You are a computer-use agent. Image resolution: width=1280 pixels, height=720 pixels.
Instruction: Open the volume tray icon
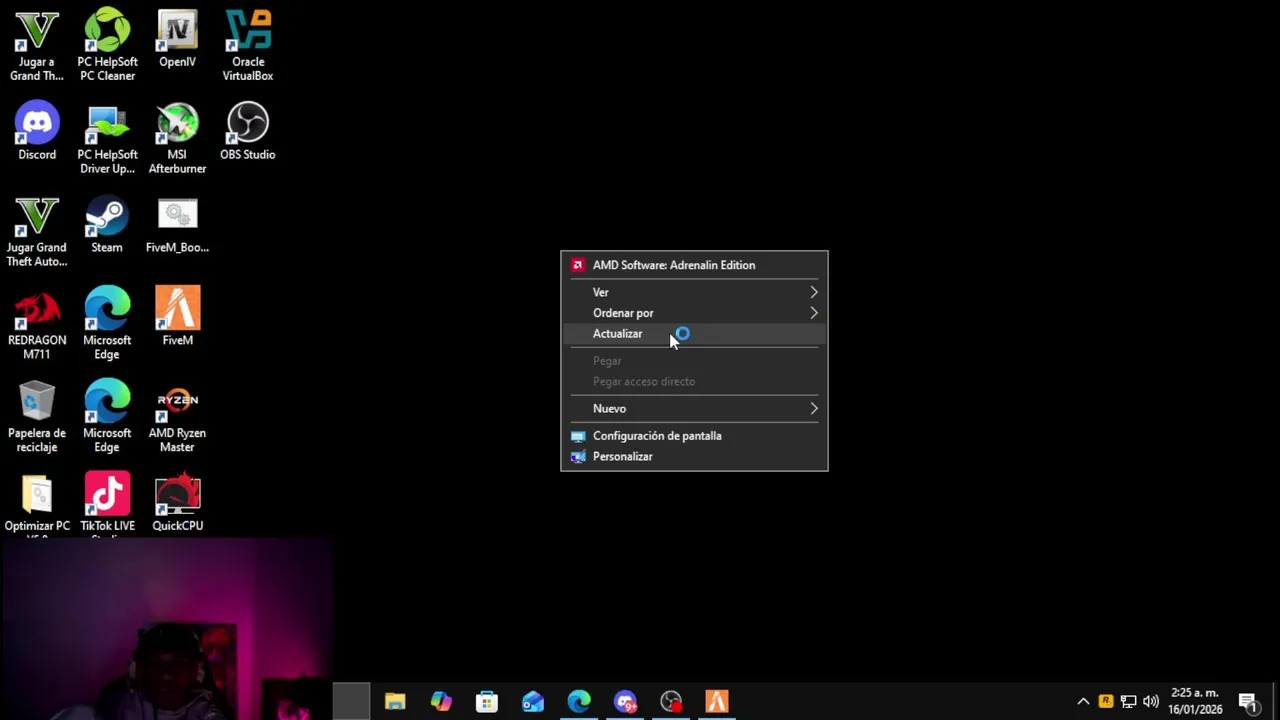tap(1151, 701)
